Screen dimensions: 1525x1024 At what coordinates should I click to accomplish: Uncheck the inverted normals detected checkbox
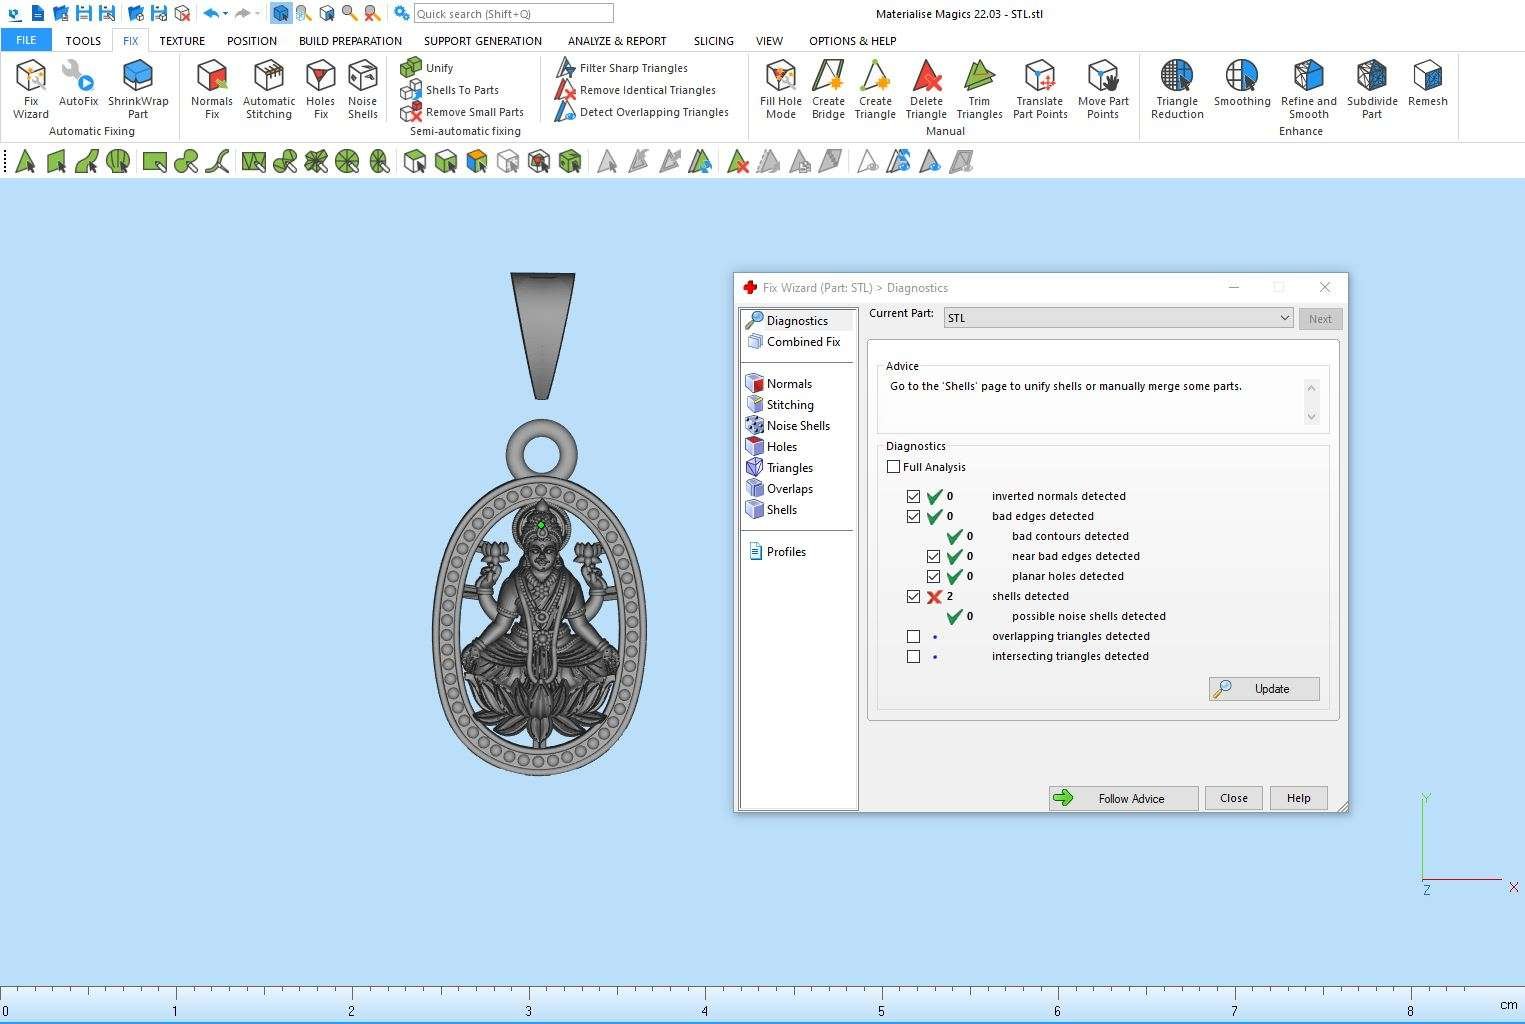913,496
